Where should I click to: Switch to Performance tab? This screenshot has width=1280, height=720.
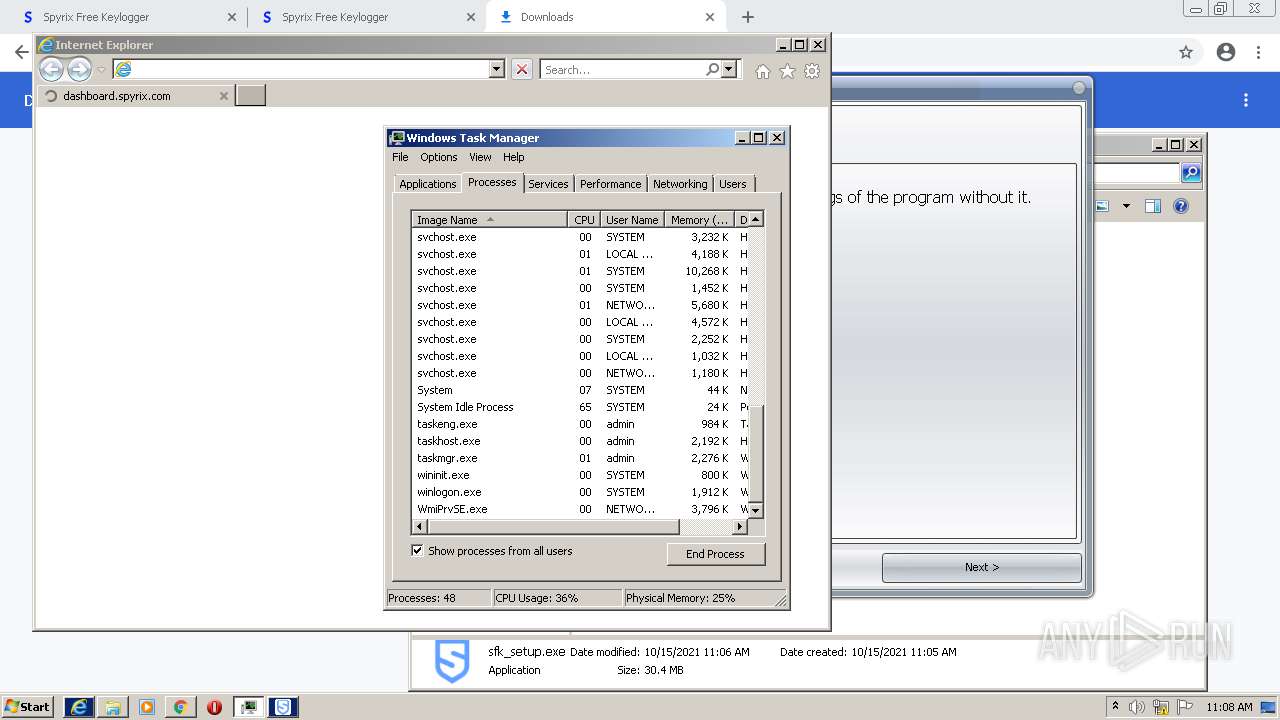(610, 184)
